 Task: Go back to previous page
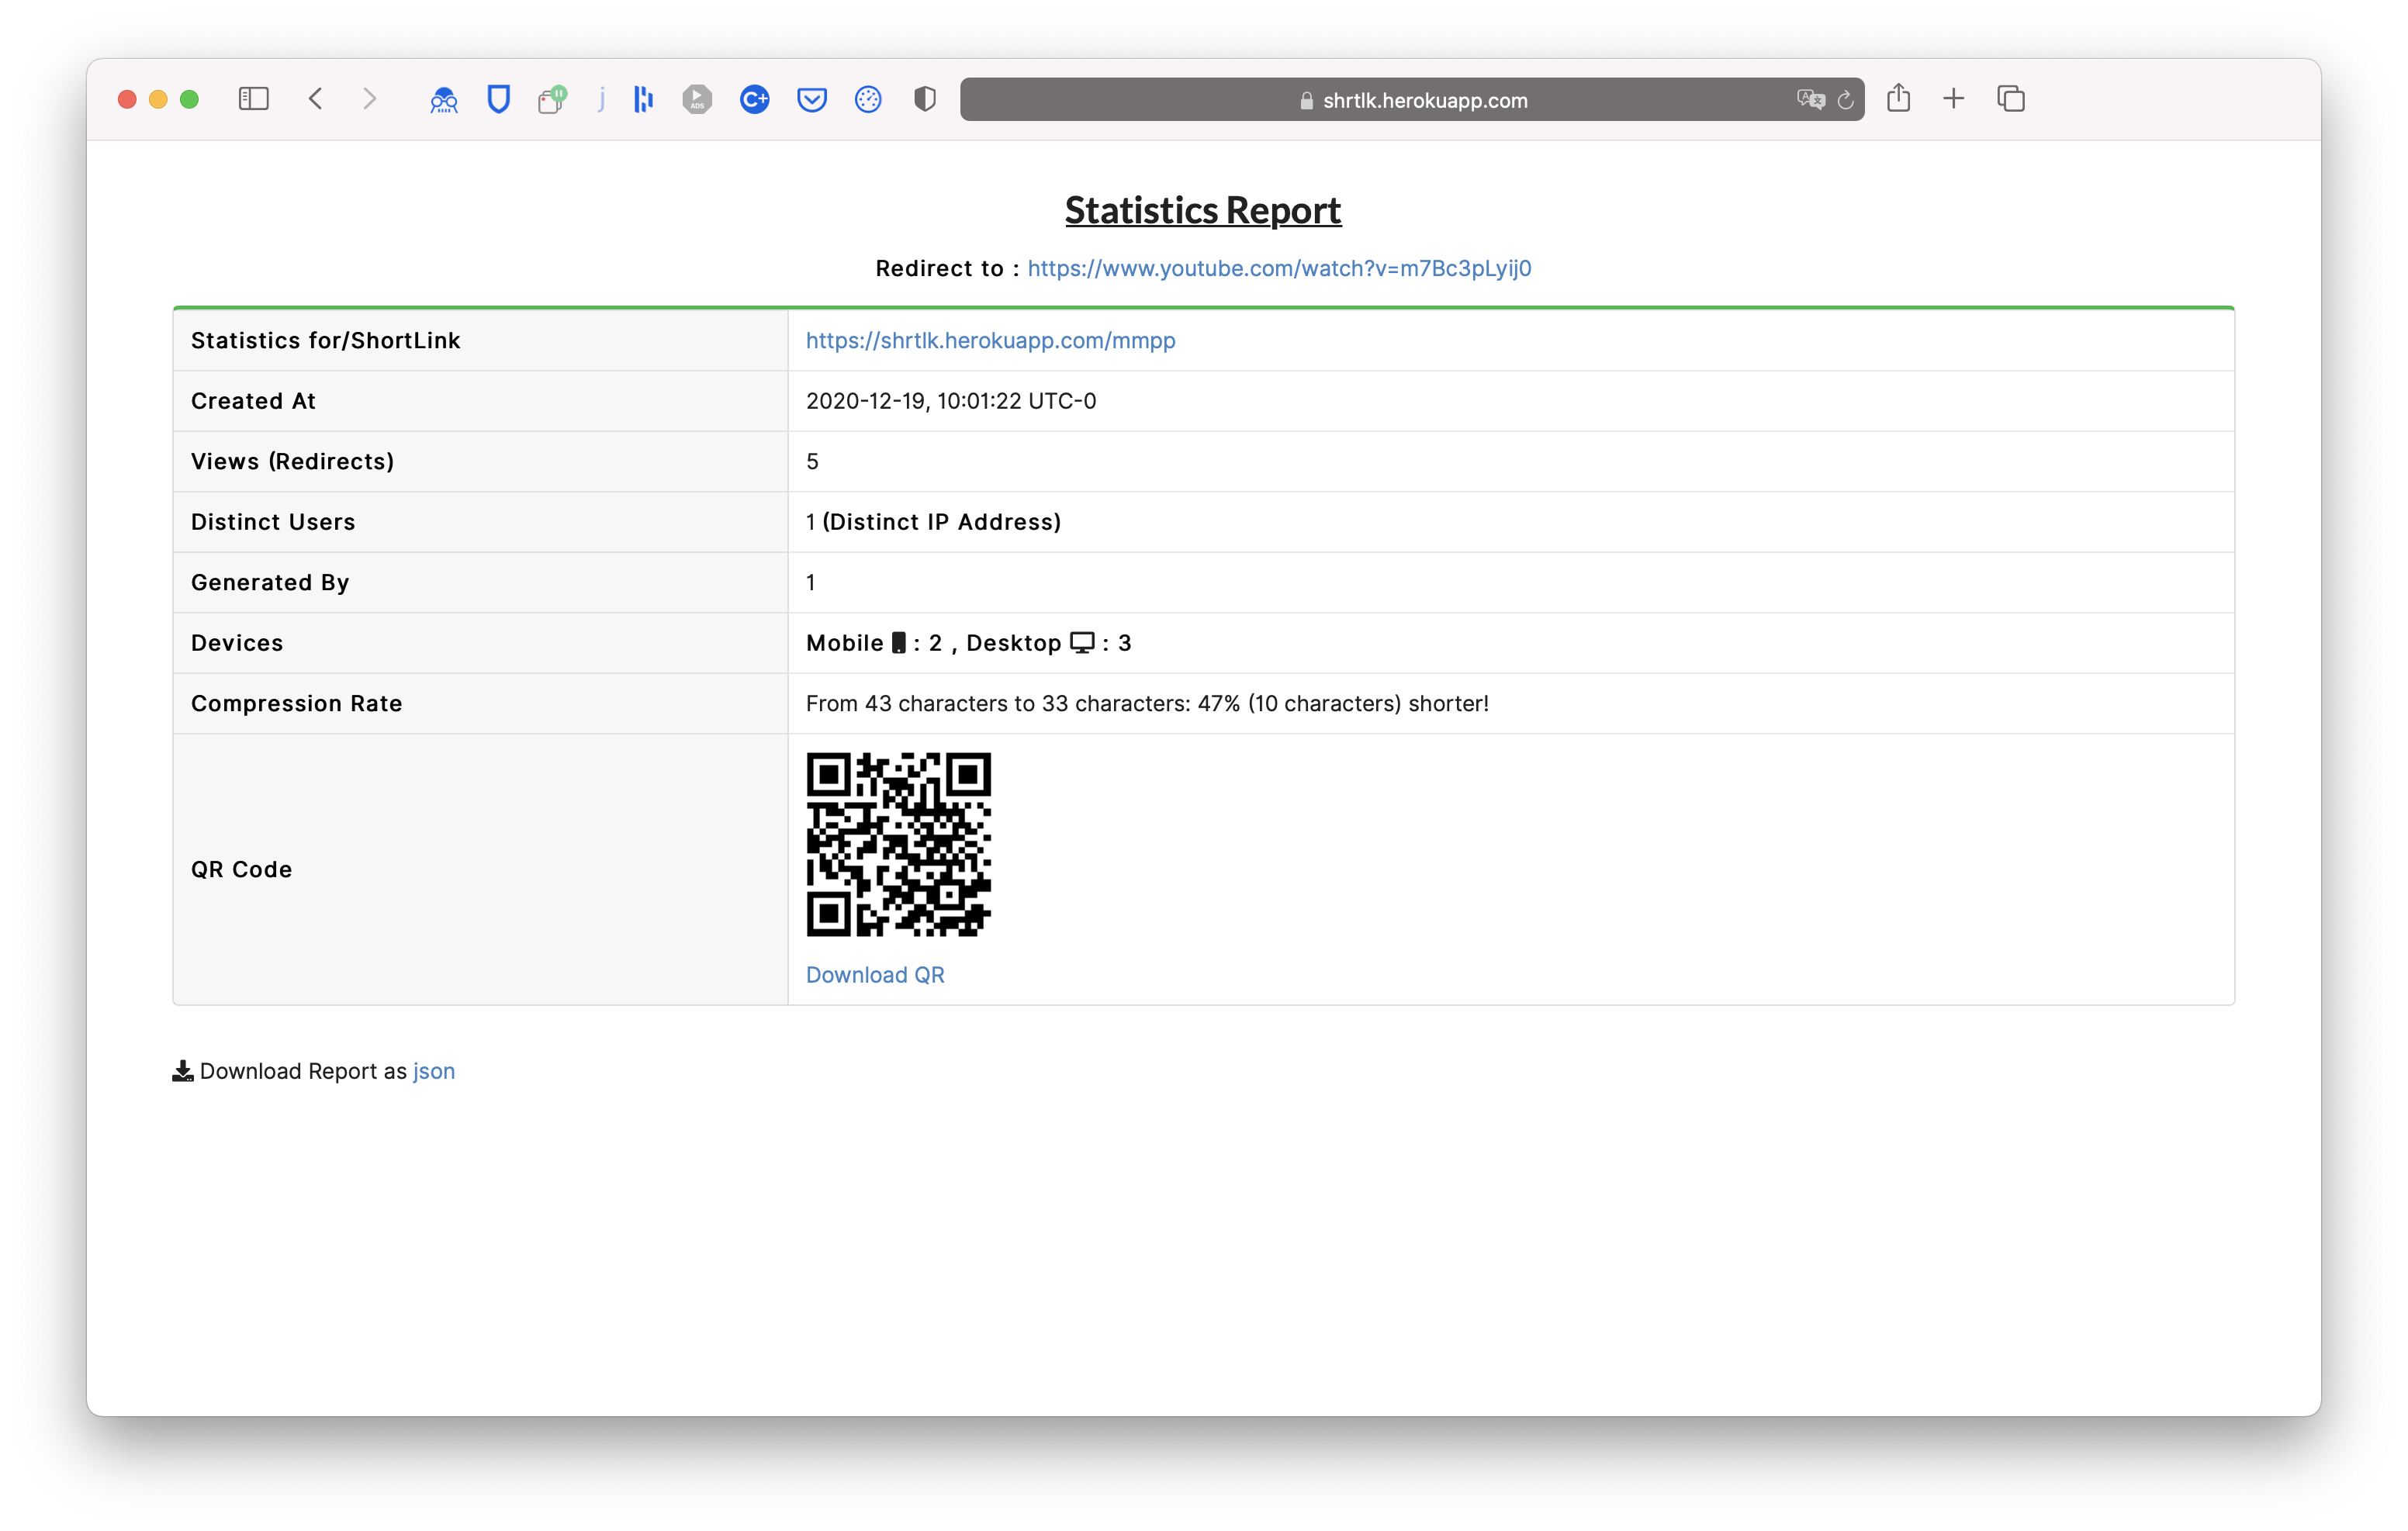[x=316, y=99]
